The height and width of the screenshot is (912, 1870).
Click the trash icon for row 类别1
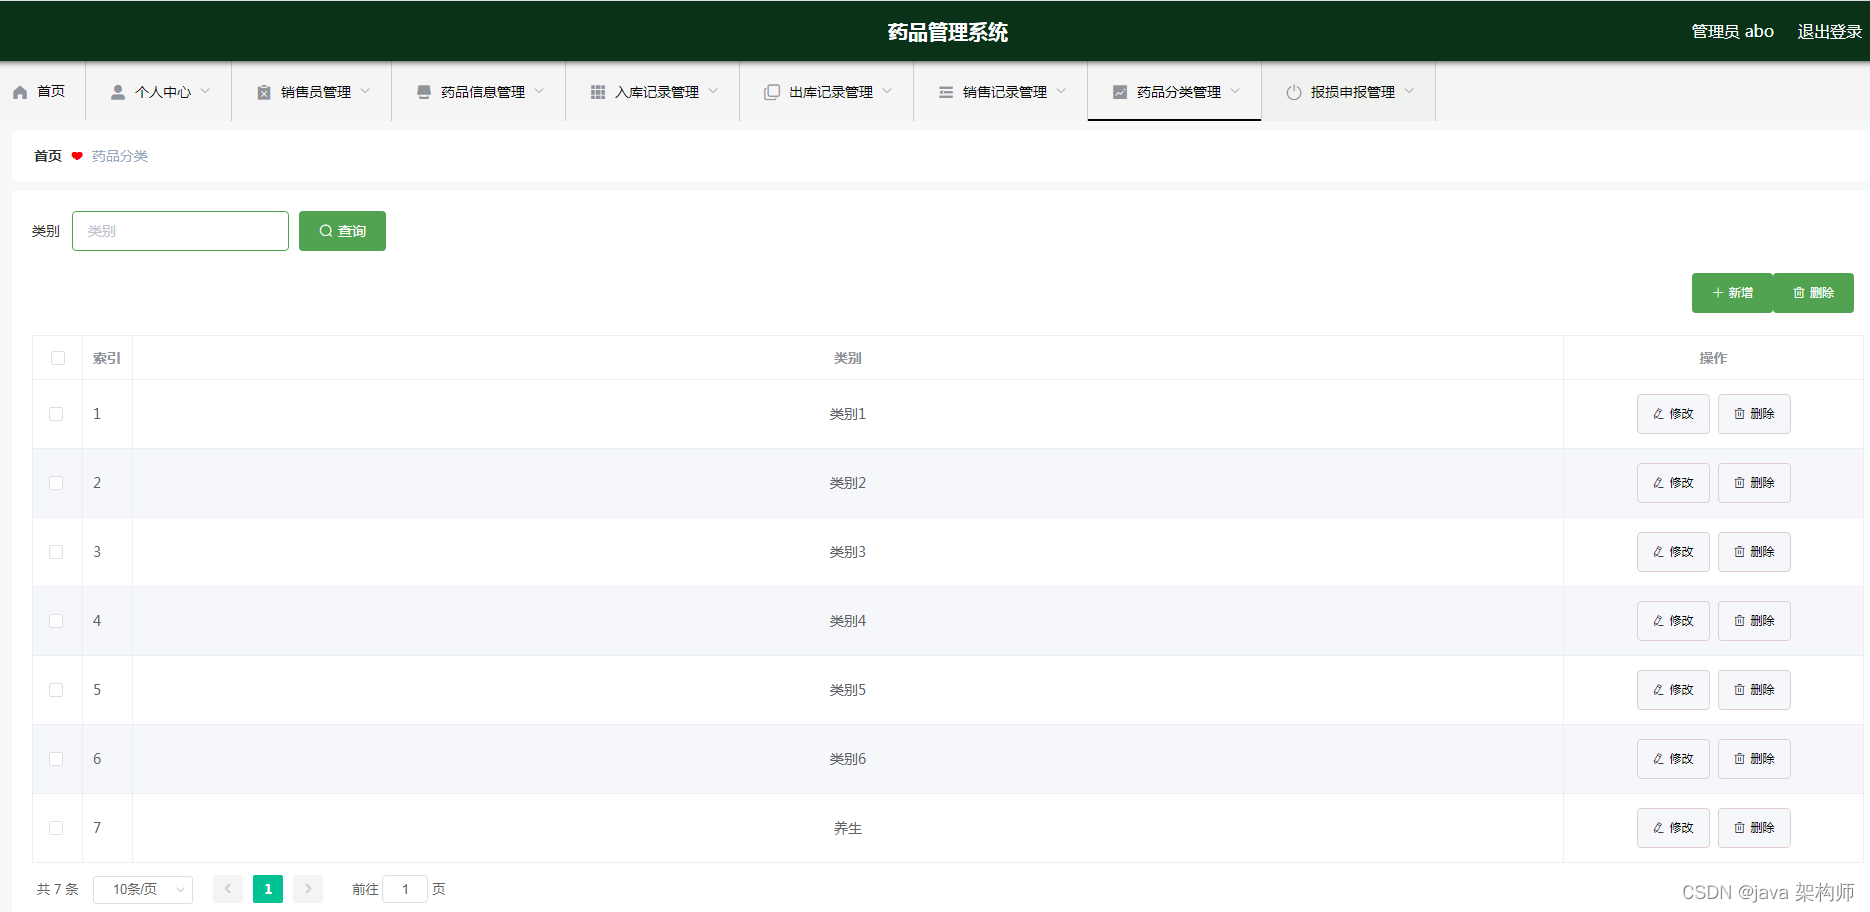tap(1740, 414)
